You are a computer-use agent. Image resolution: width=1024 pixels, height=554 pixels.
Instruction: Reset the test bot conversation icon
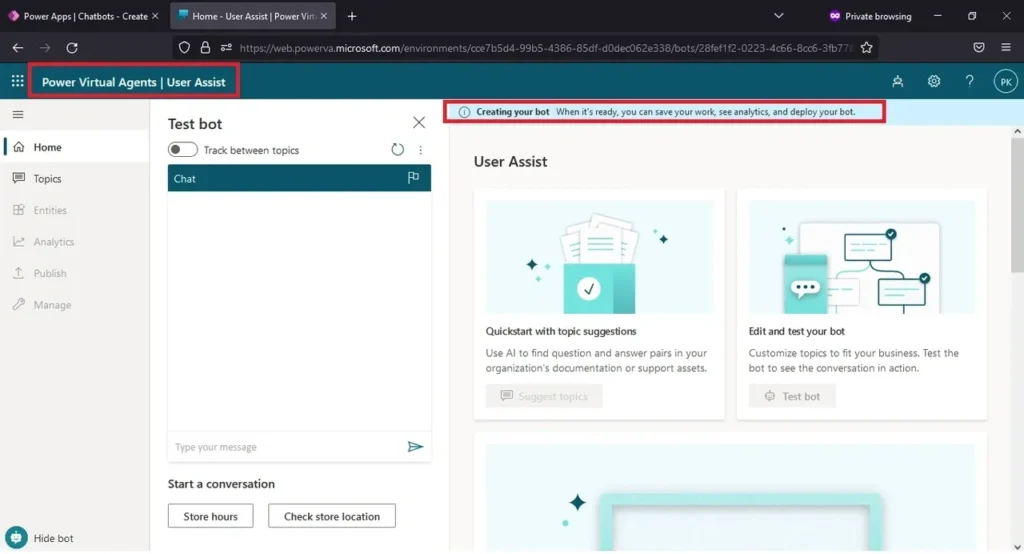click(397, 150)
